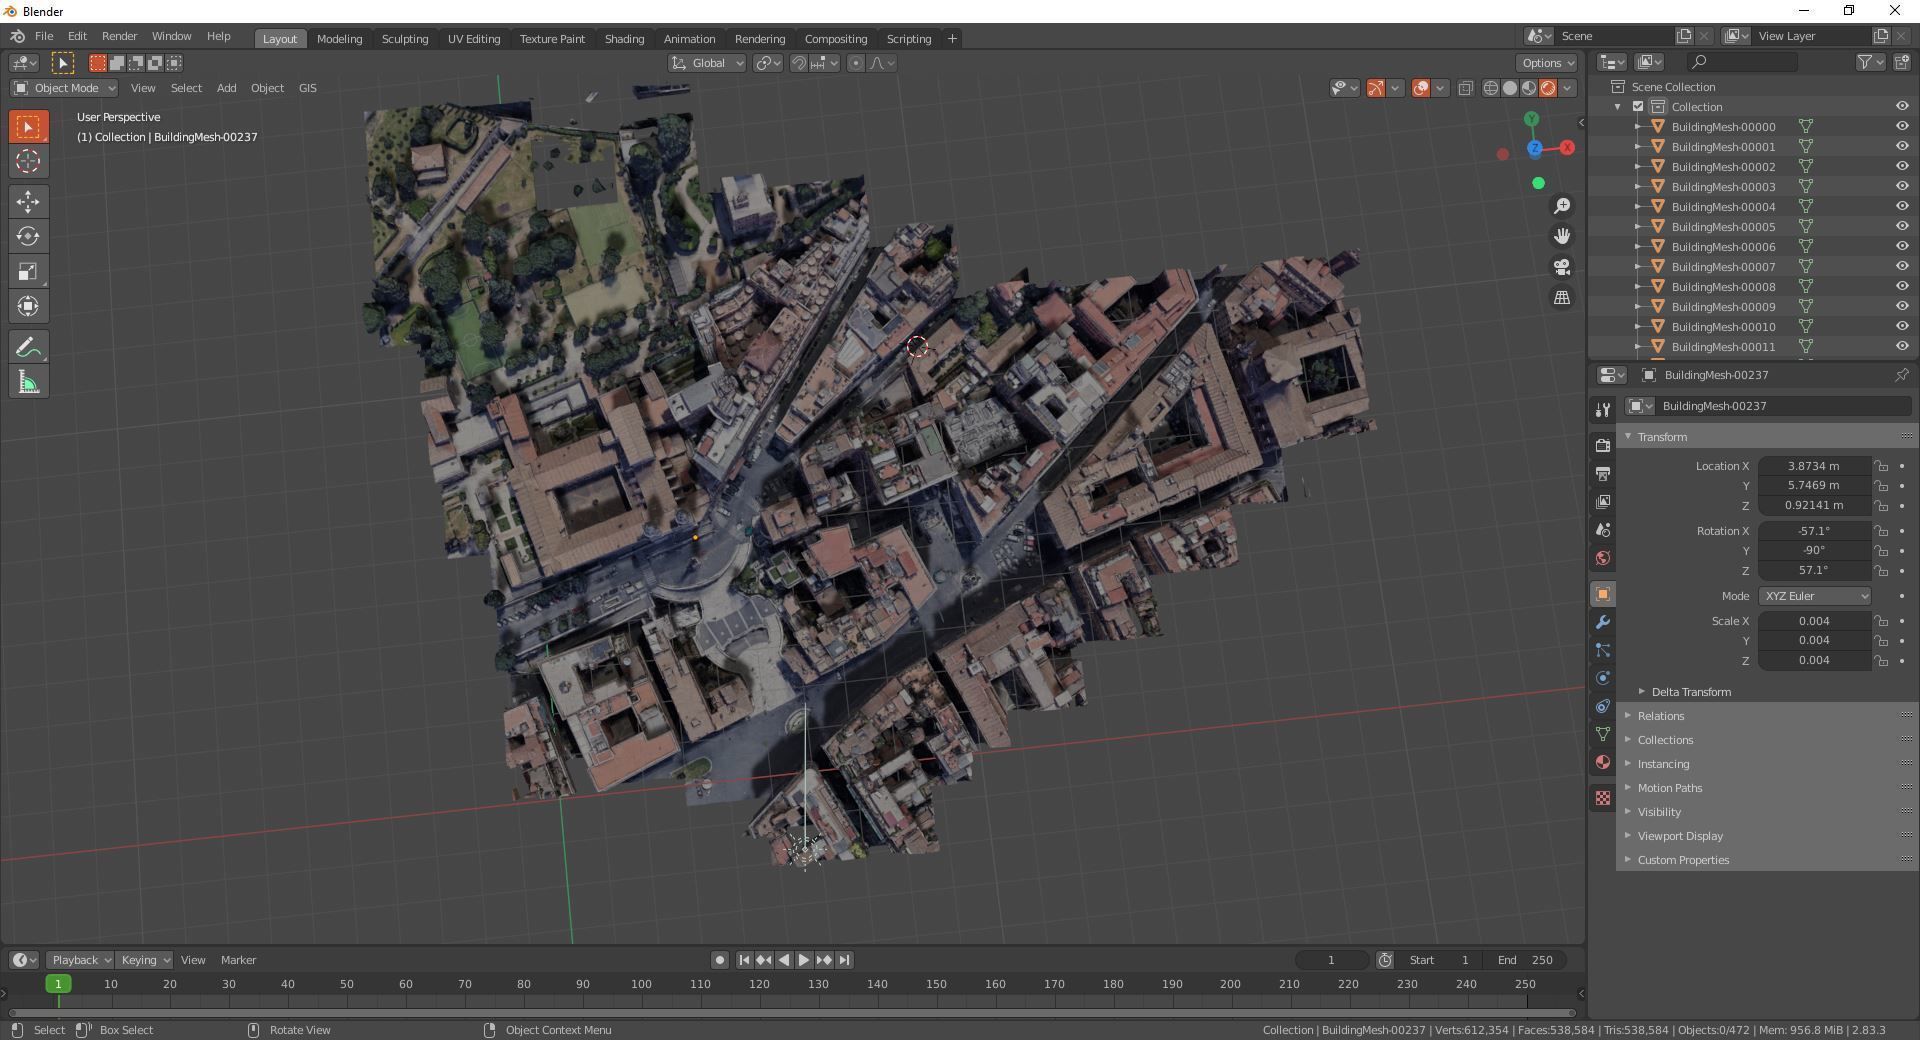Jump to timeline end frame
Image resolution: width=1920 pixels, height=1040 pixels.
(x=845, y=960)
